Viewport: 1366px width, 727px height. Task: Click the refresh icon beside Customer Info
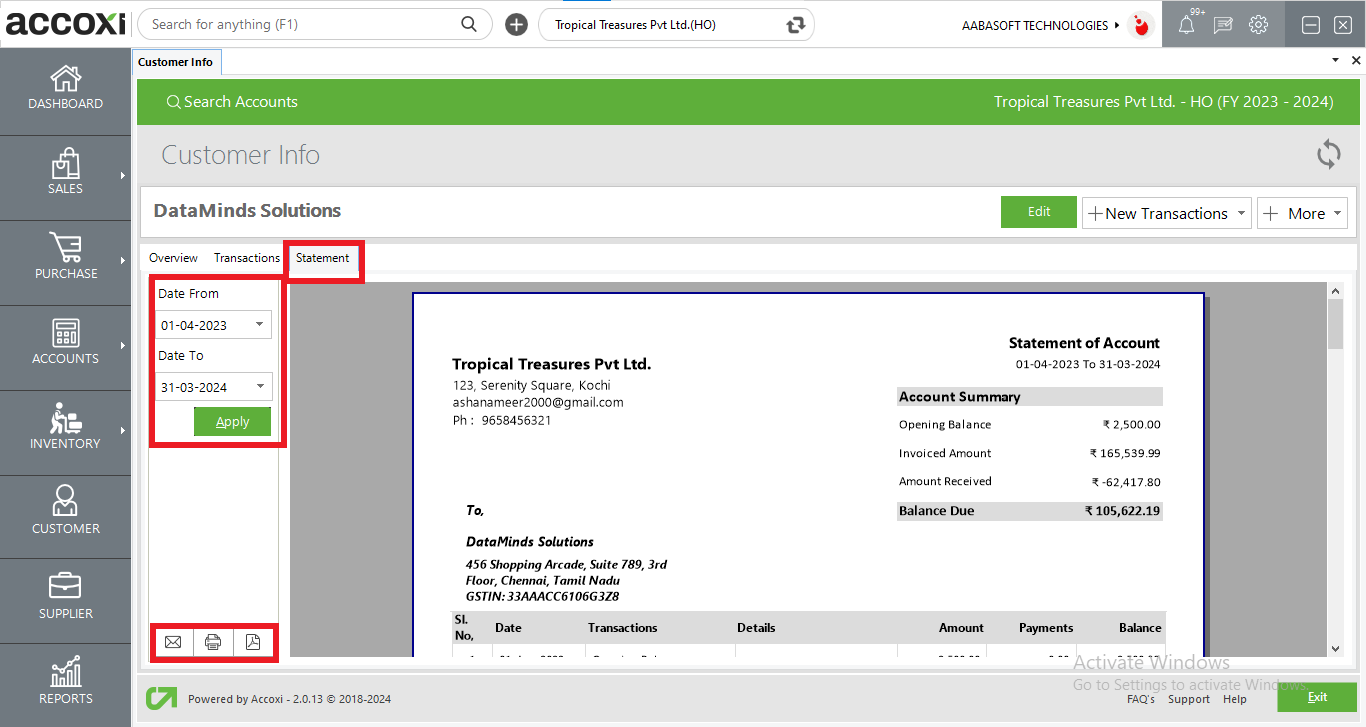(x=1328, y=155)
